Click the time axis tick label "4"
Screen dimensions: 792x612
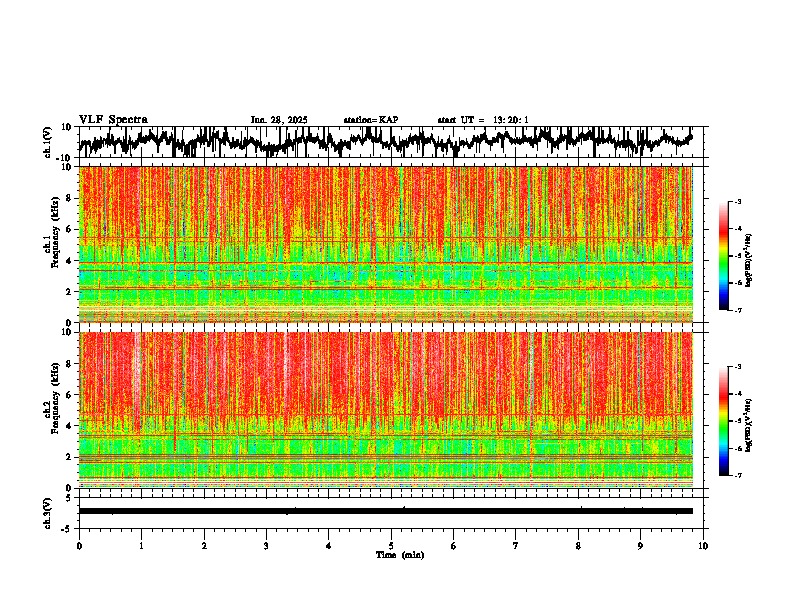tap(329, 546)
